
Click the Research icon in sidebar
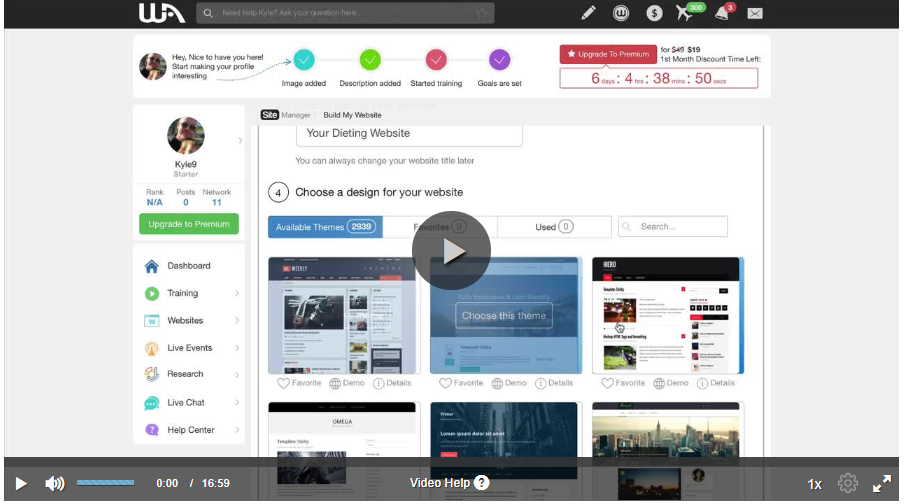152,374
